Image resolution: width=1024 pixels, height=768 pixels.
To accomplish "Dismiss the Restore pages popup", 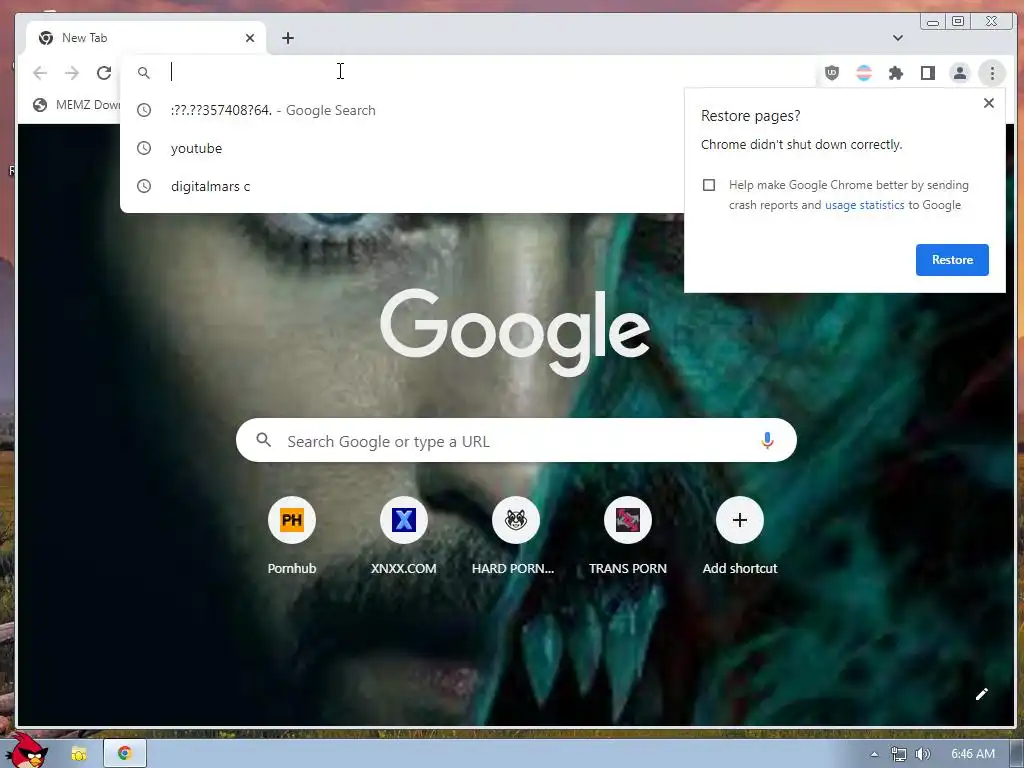I will pos(989,103).
